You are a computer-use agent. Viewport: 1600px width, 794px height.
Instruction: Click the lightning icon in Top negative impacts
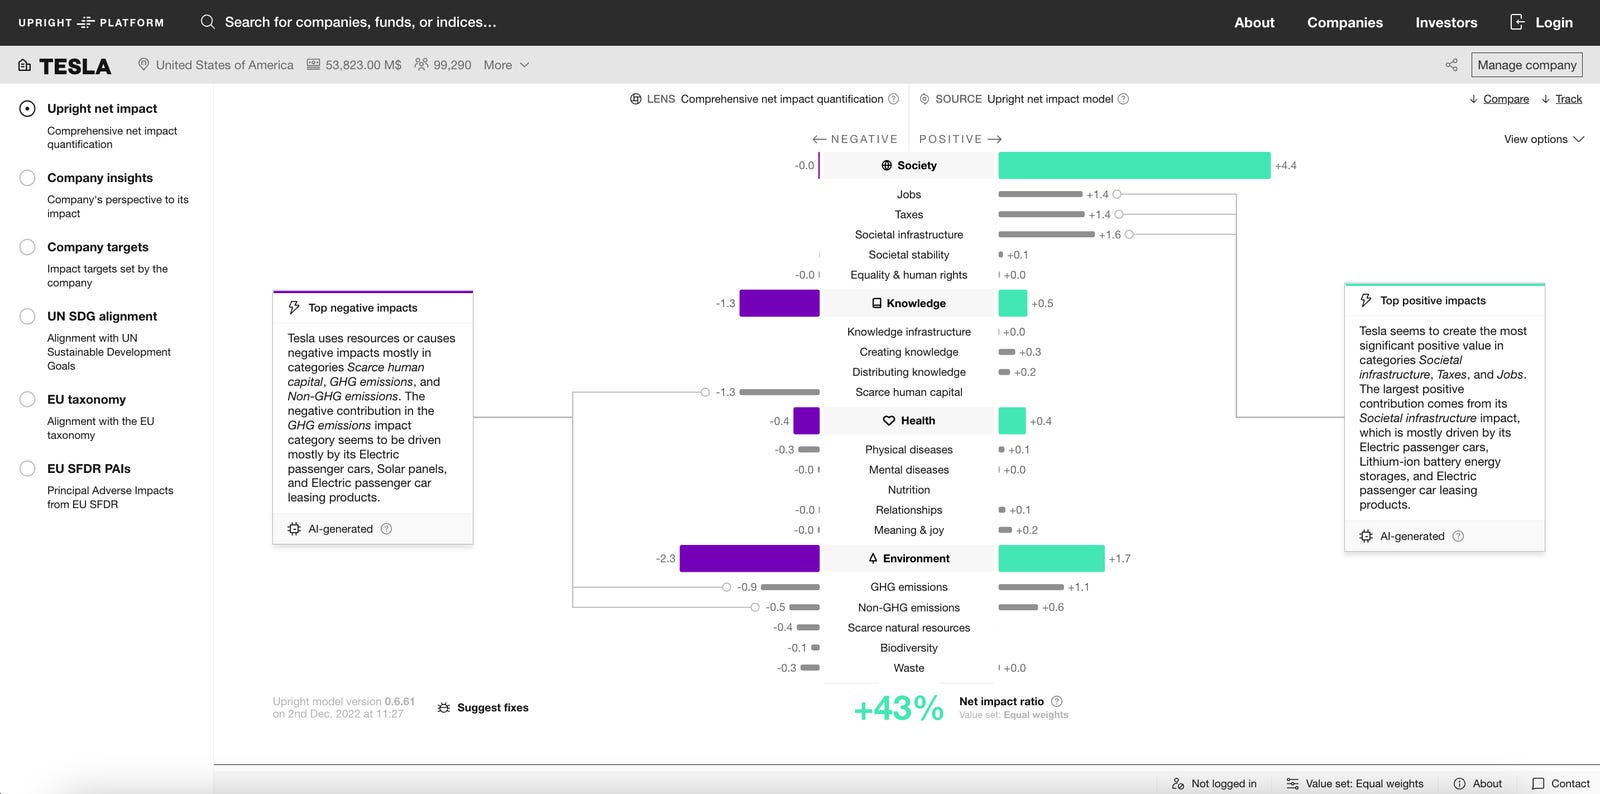(294, 308)
